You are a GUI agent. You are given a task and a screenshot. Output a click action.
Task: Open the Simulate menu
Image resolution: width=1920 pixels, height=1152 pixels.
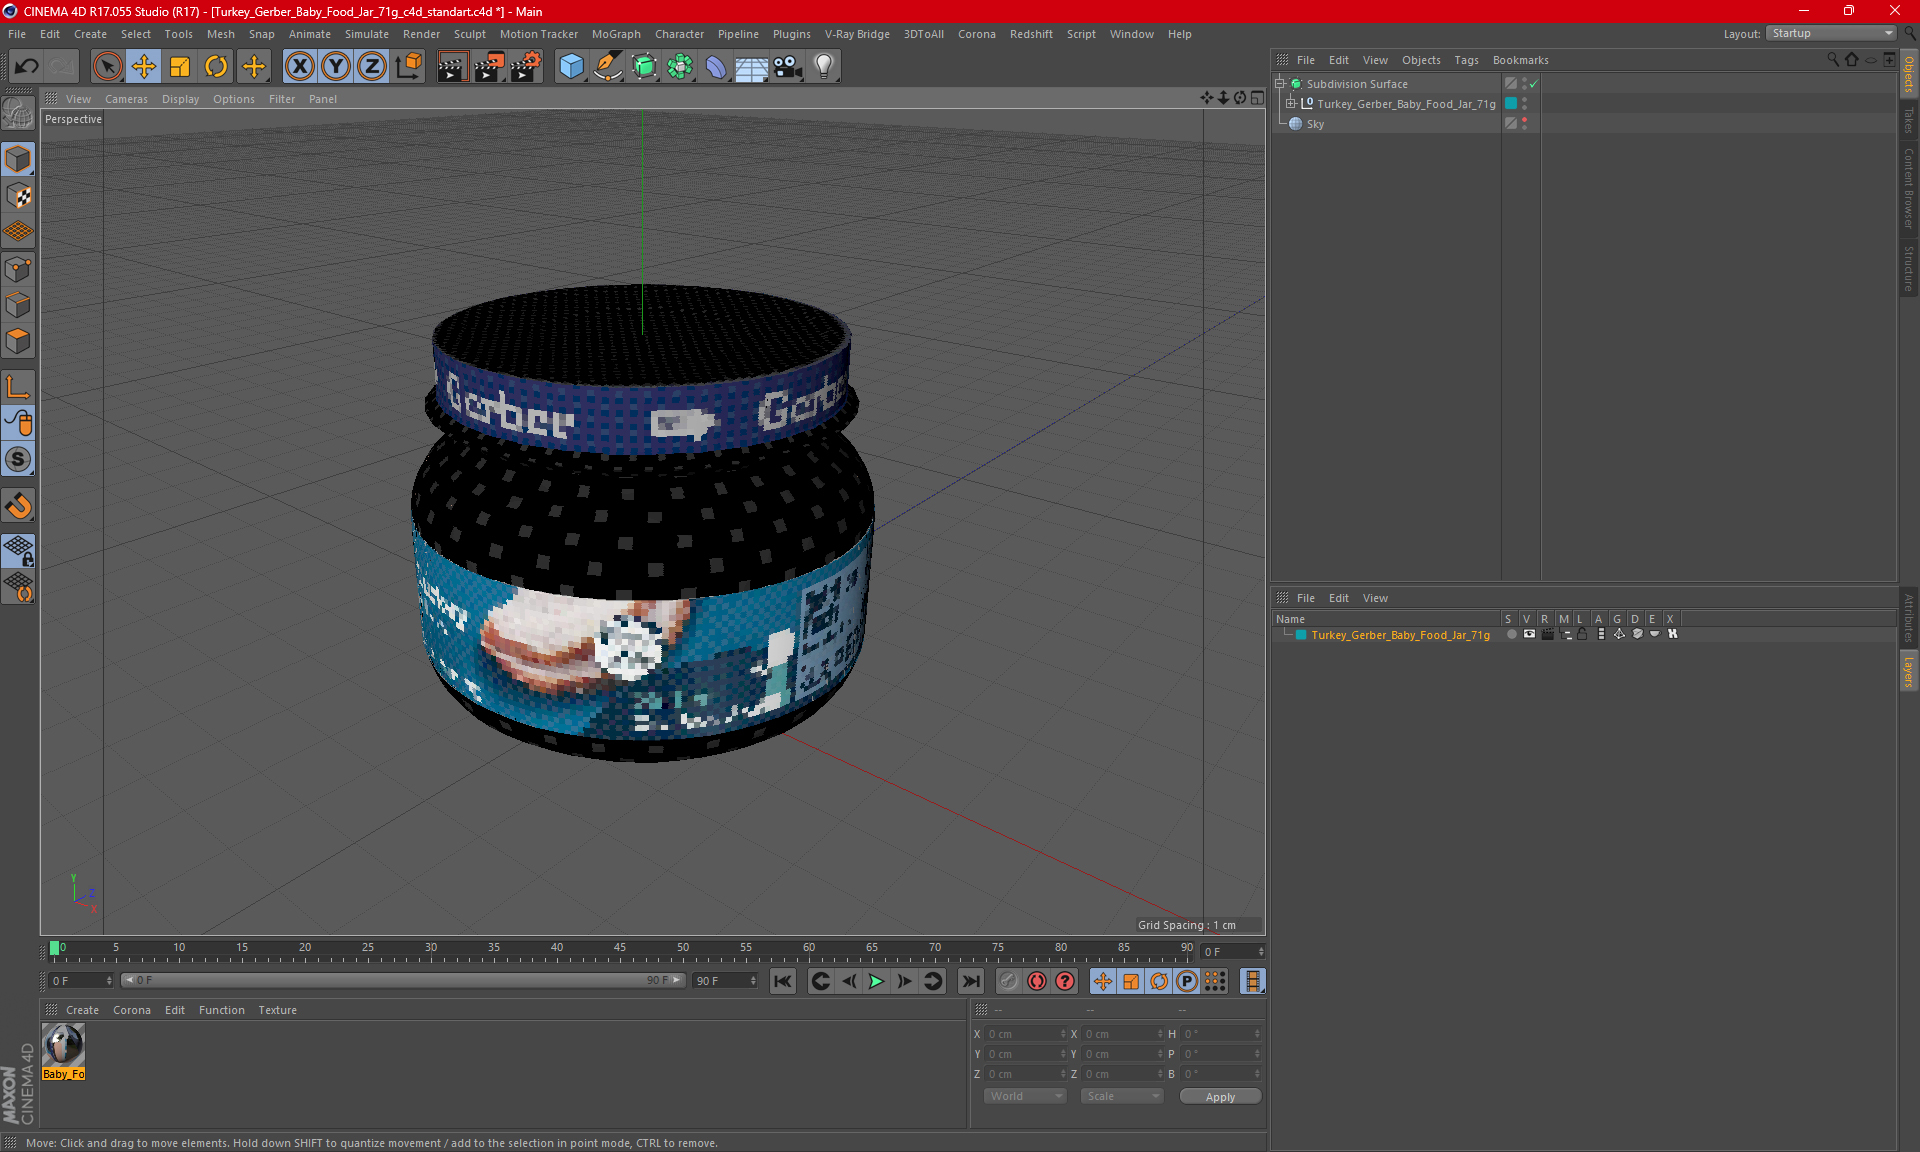(366, 34)
